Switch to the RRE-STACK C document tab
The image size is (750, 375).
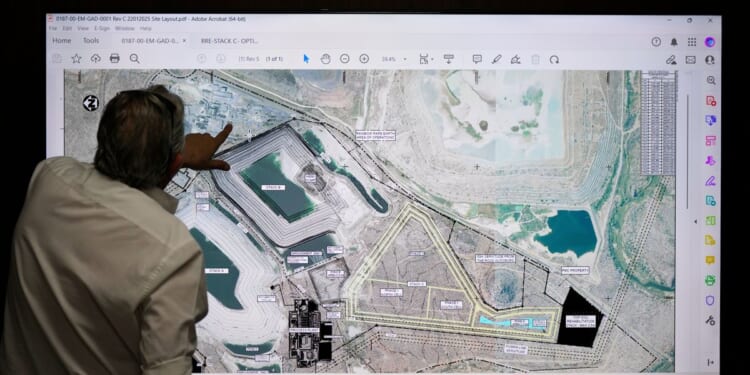click(x=229, y=41)
